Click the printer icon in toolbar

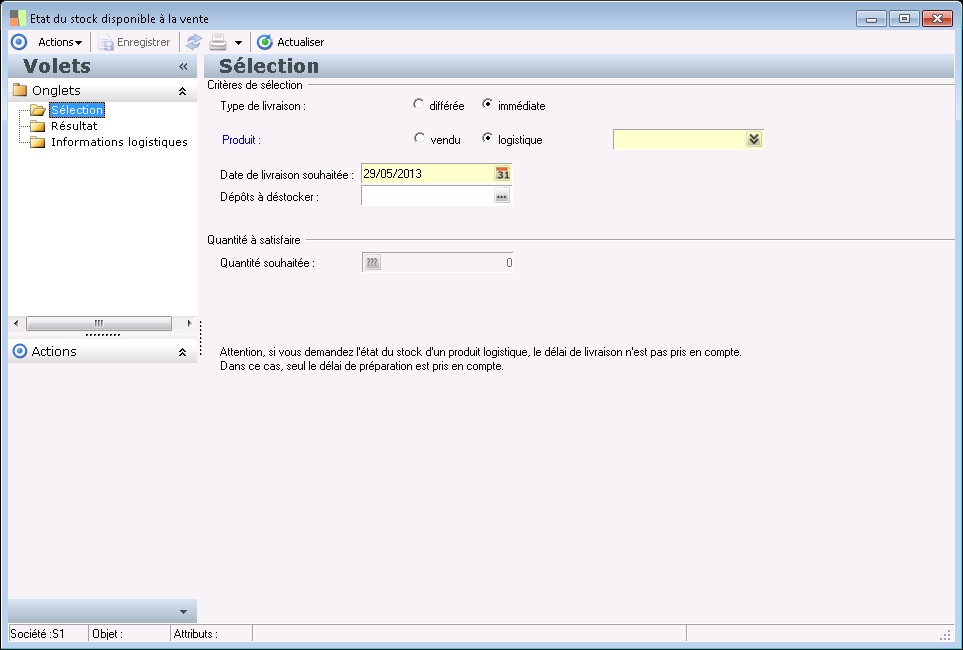(x=218, y=42)
